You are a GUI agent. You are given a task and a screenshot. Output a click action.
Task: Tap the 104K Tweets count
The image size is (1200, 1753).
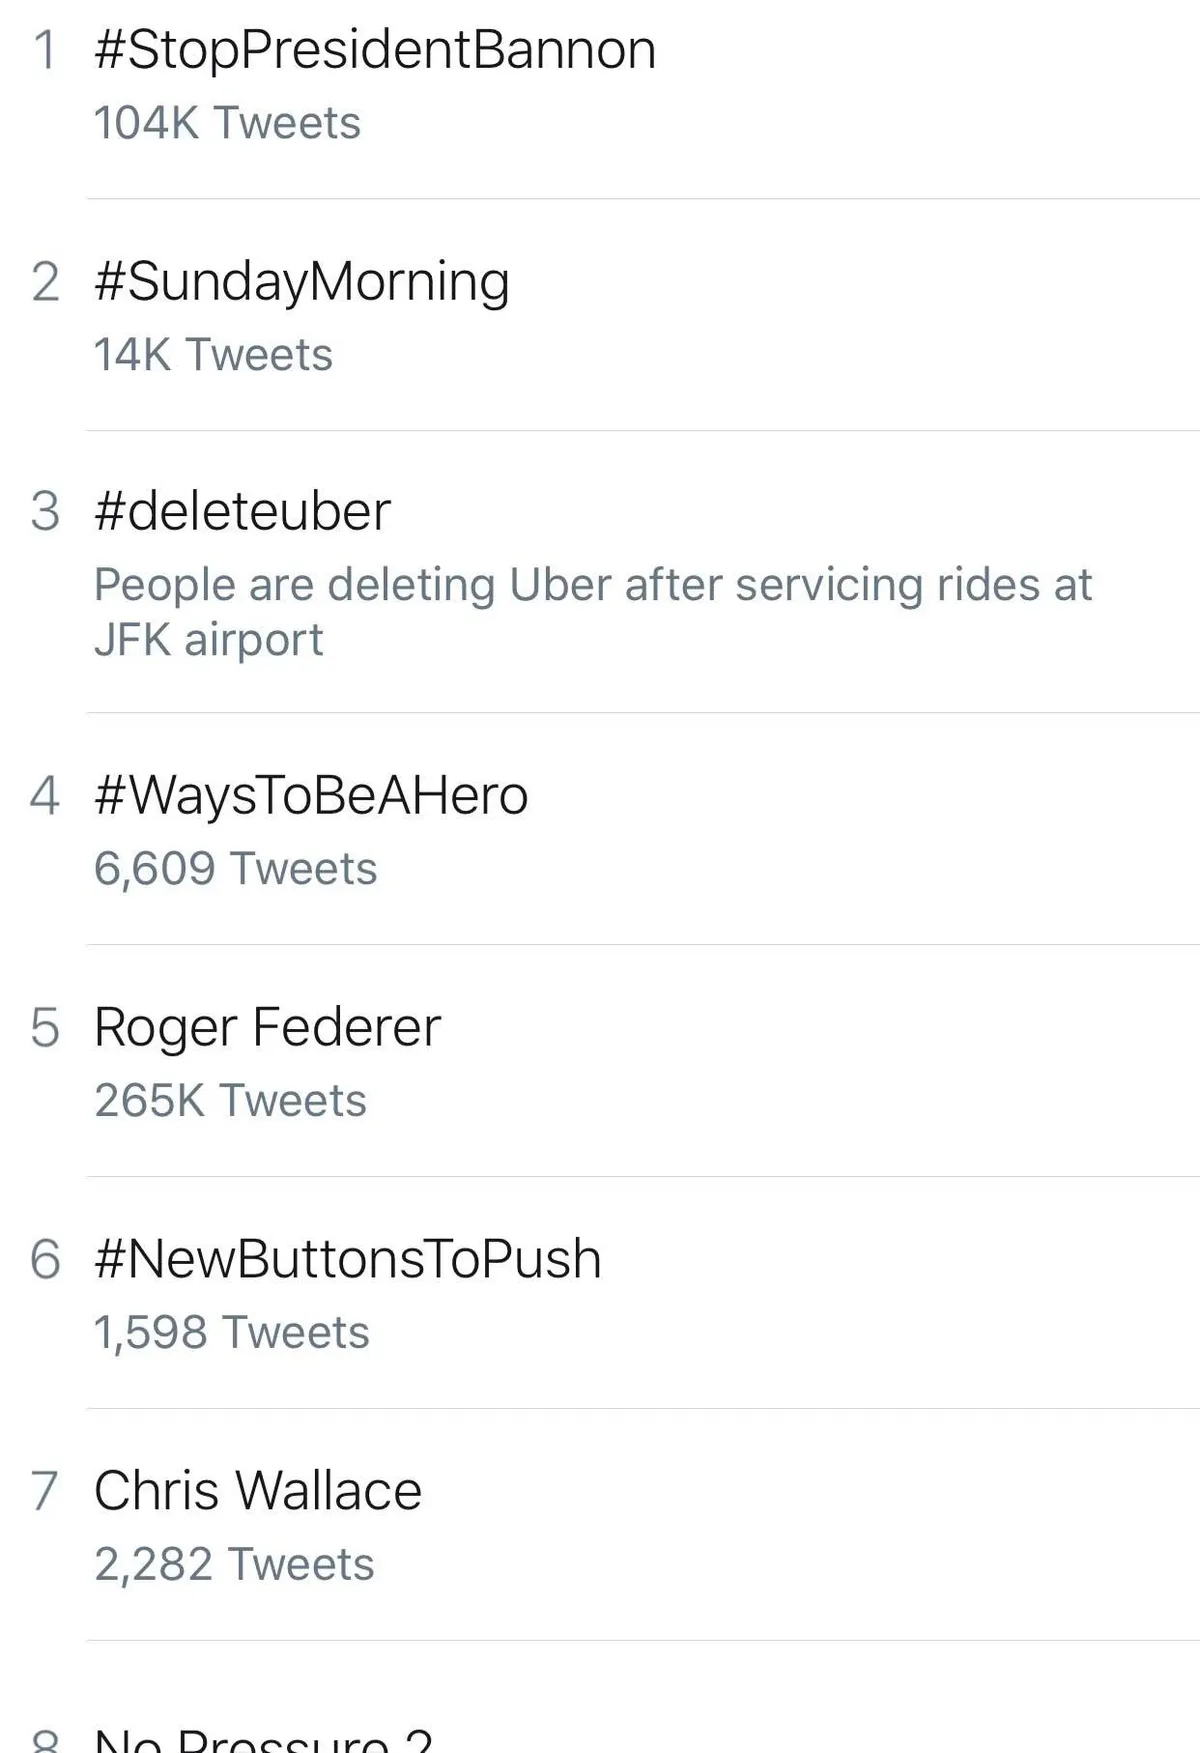pos(227,123)
